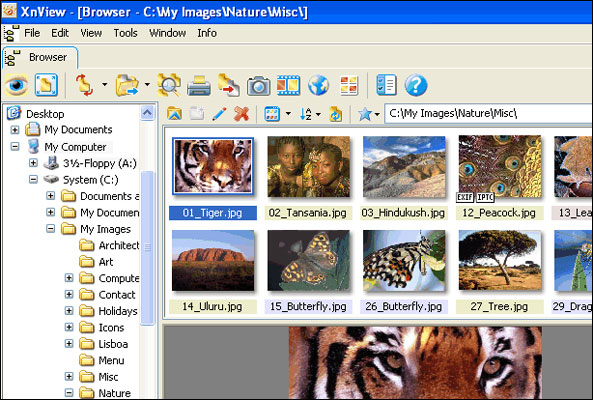Click the checklist Options icon
This screenshot has height=400, width=593.
tap(387, 85)
